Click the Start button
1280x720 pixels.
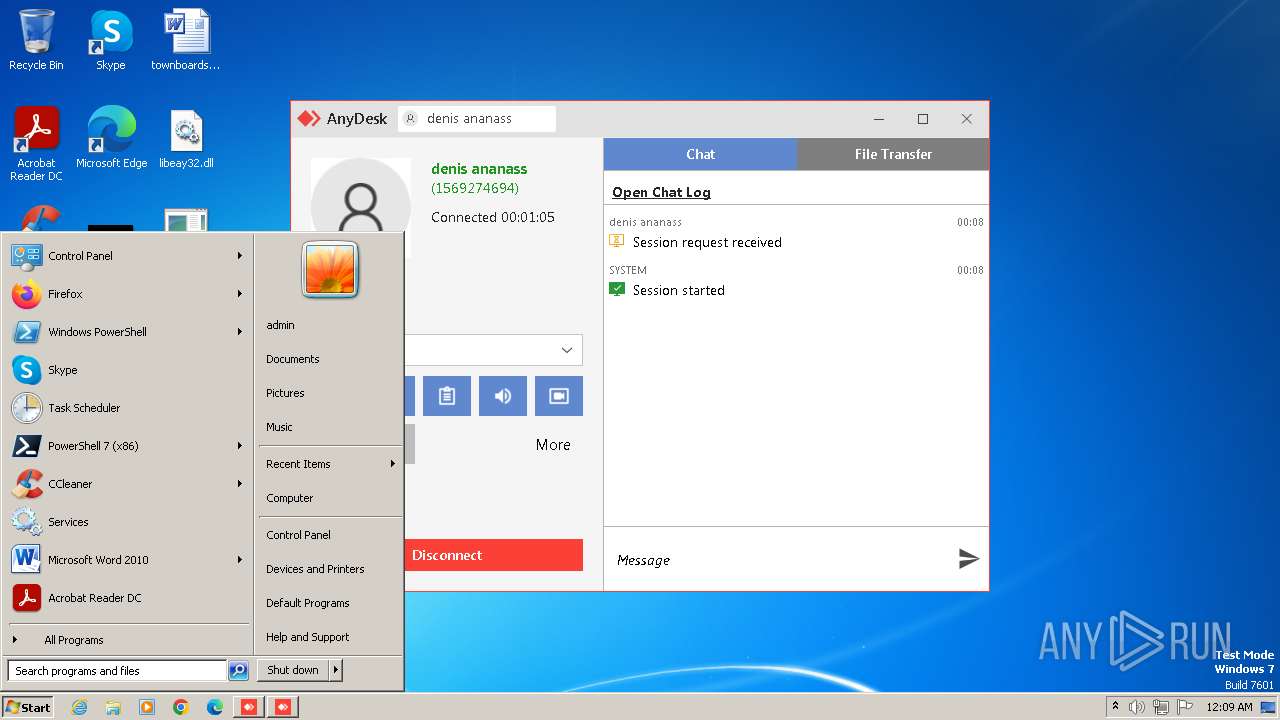tap(28, 707)
